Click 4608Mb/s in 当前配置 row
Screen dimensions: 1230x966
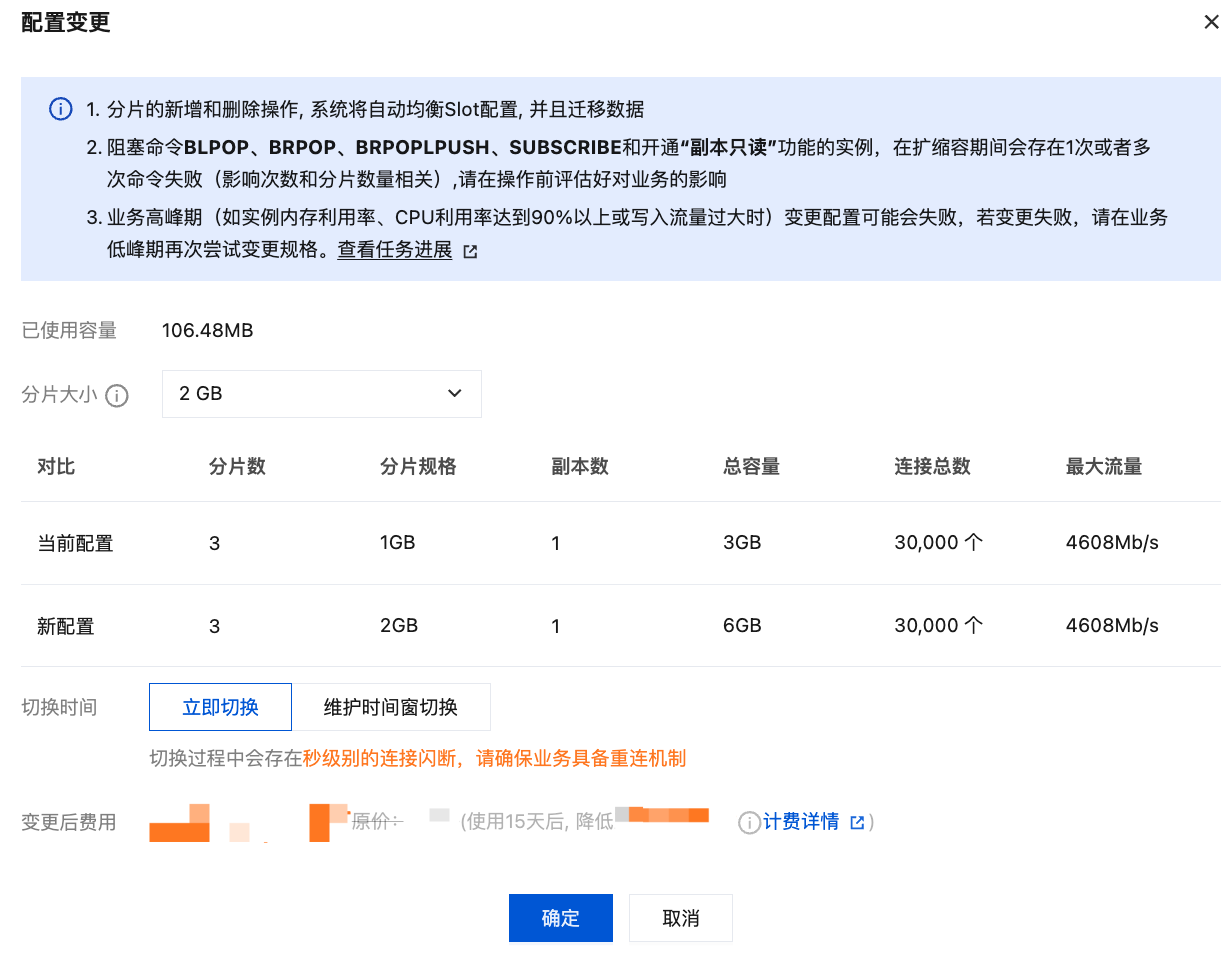(x=1112, y=543)
